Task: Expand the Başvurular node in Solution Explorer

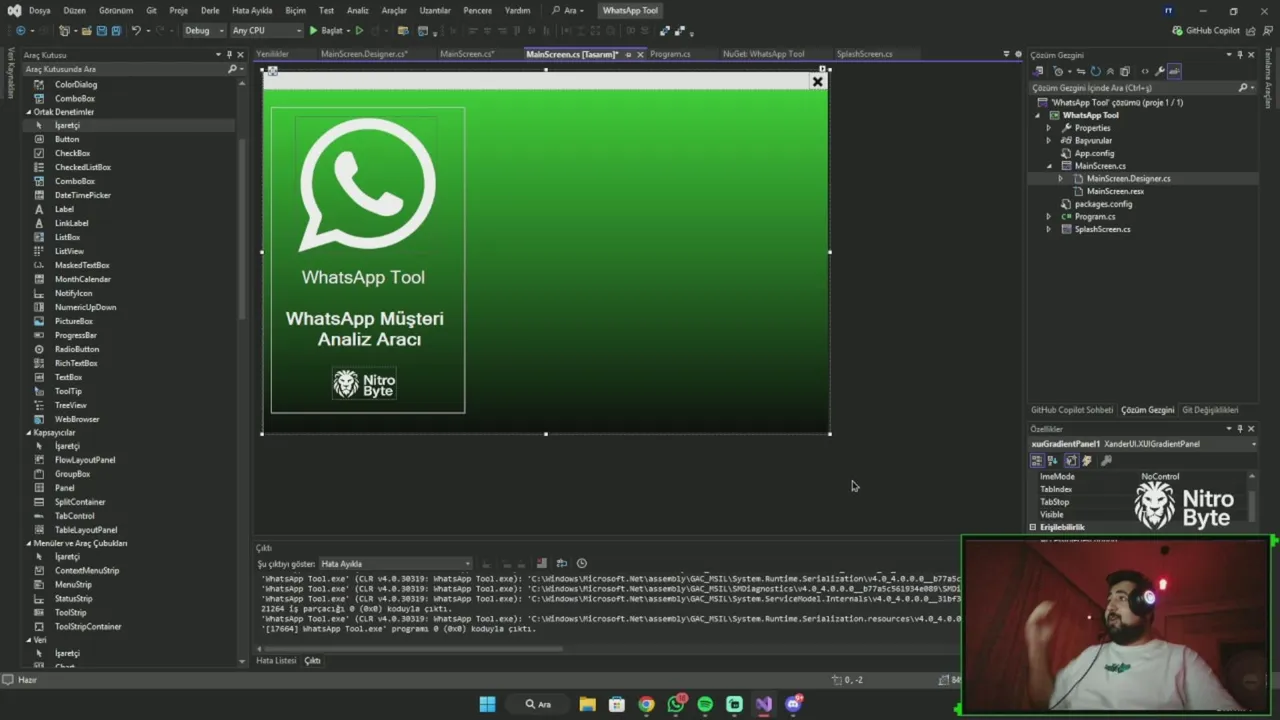Action: click(1048, 141)
